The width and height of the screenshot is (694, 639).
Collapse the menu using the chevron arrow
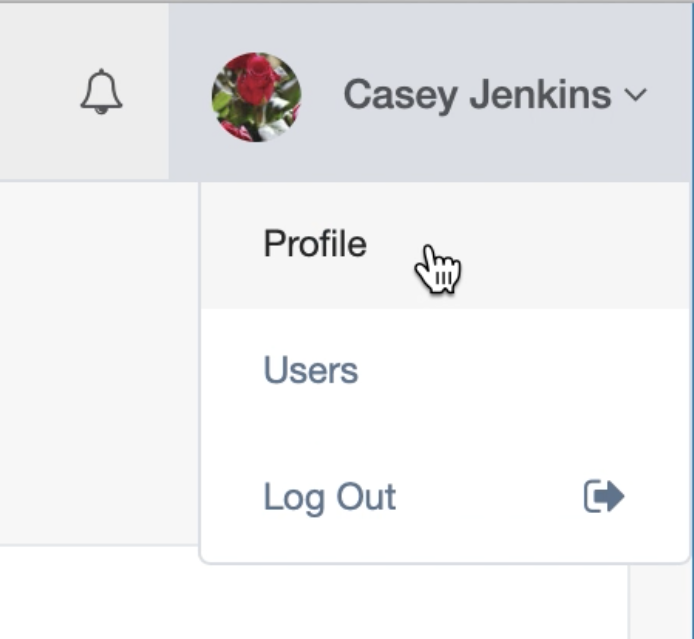[636, 96]
